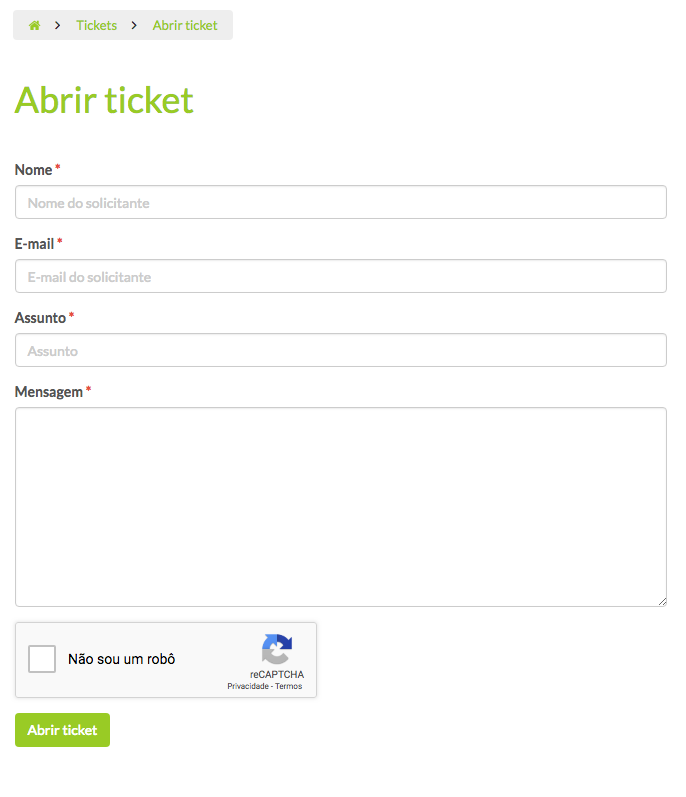Click the Mensagem textarea resize handle
686x797 pixels.
pos(662,602)
